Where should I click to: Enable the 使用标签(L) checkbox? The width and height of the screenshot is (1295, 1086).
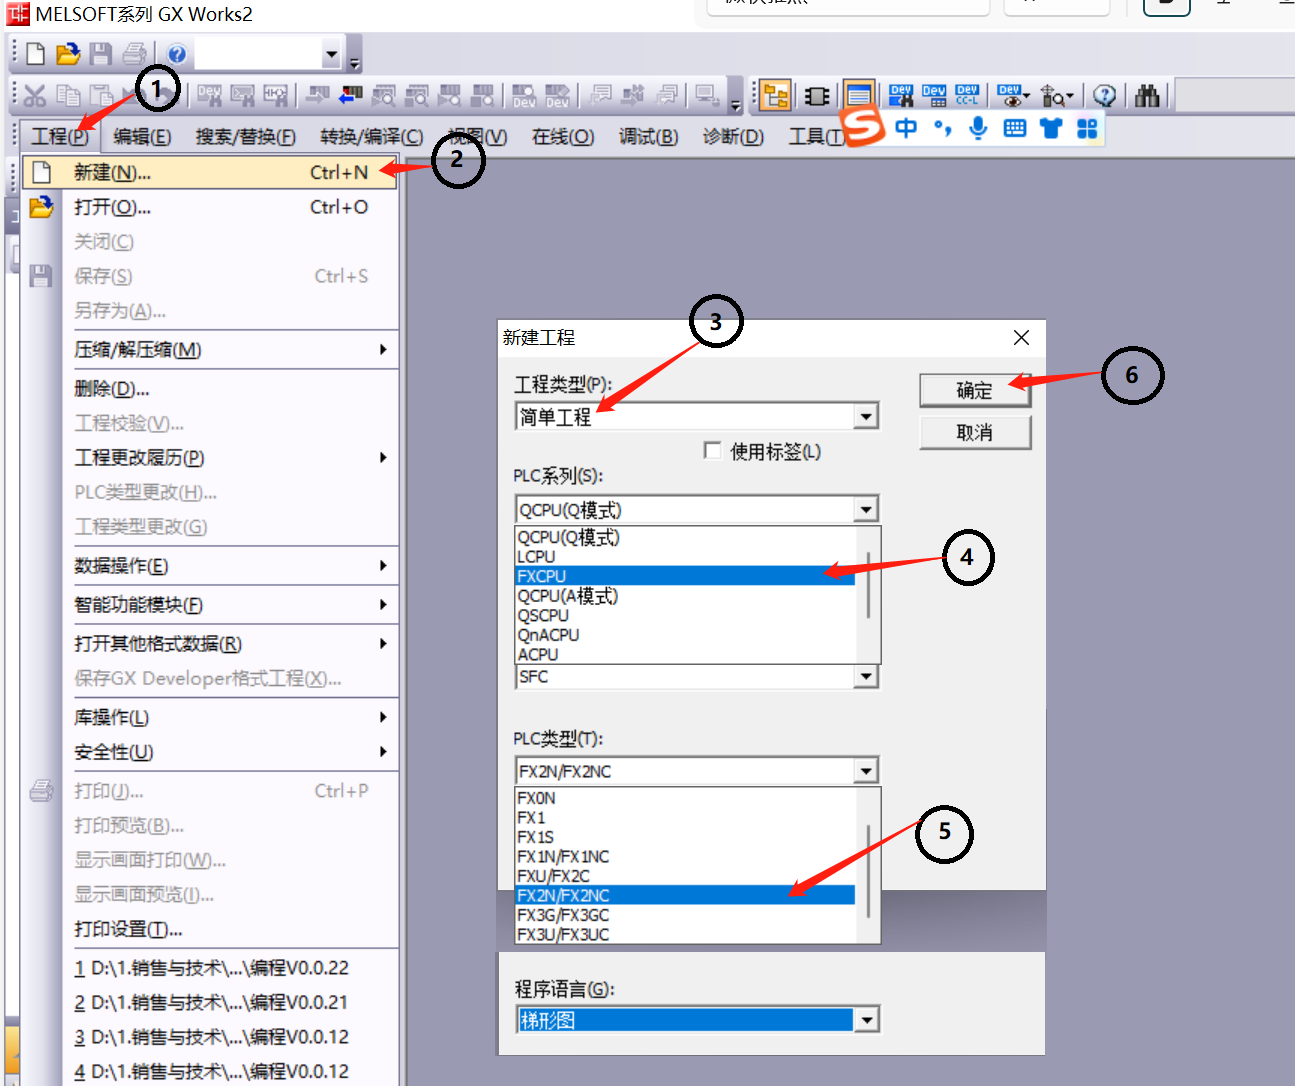(x=713, y=451)
